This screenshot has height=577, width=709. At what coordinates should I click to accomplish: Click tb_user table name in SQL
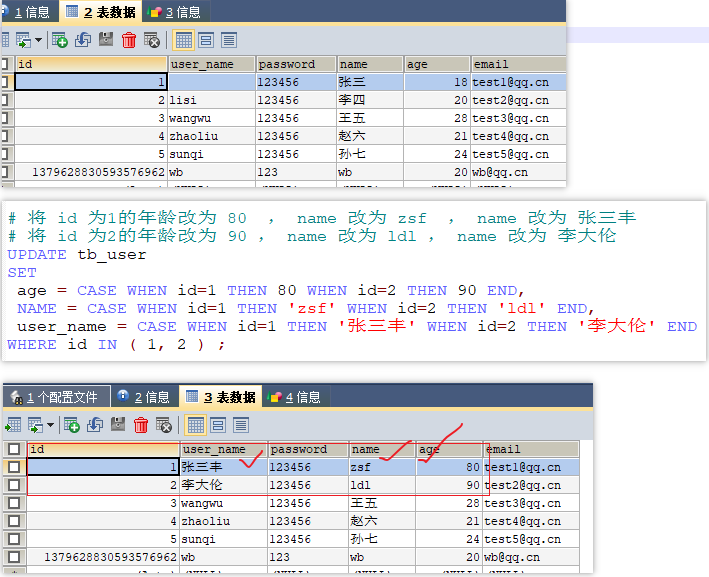112,255
